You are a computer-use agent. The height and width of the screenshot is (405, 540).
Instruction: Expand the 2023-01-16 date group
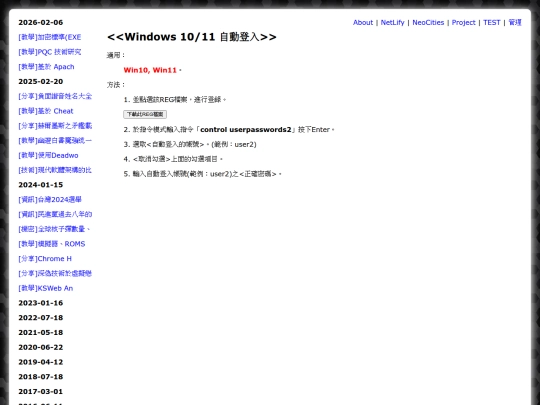(x=41, y=303)
